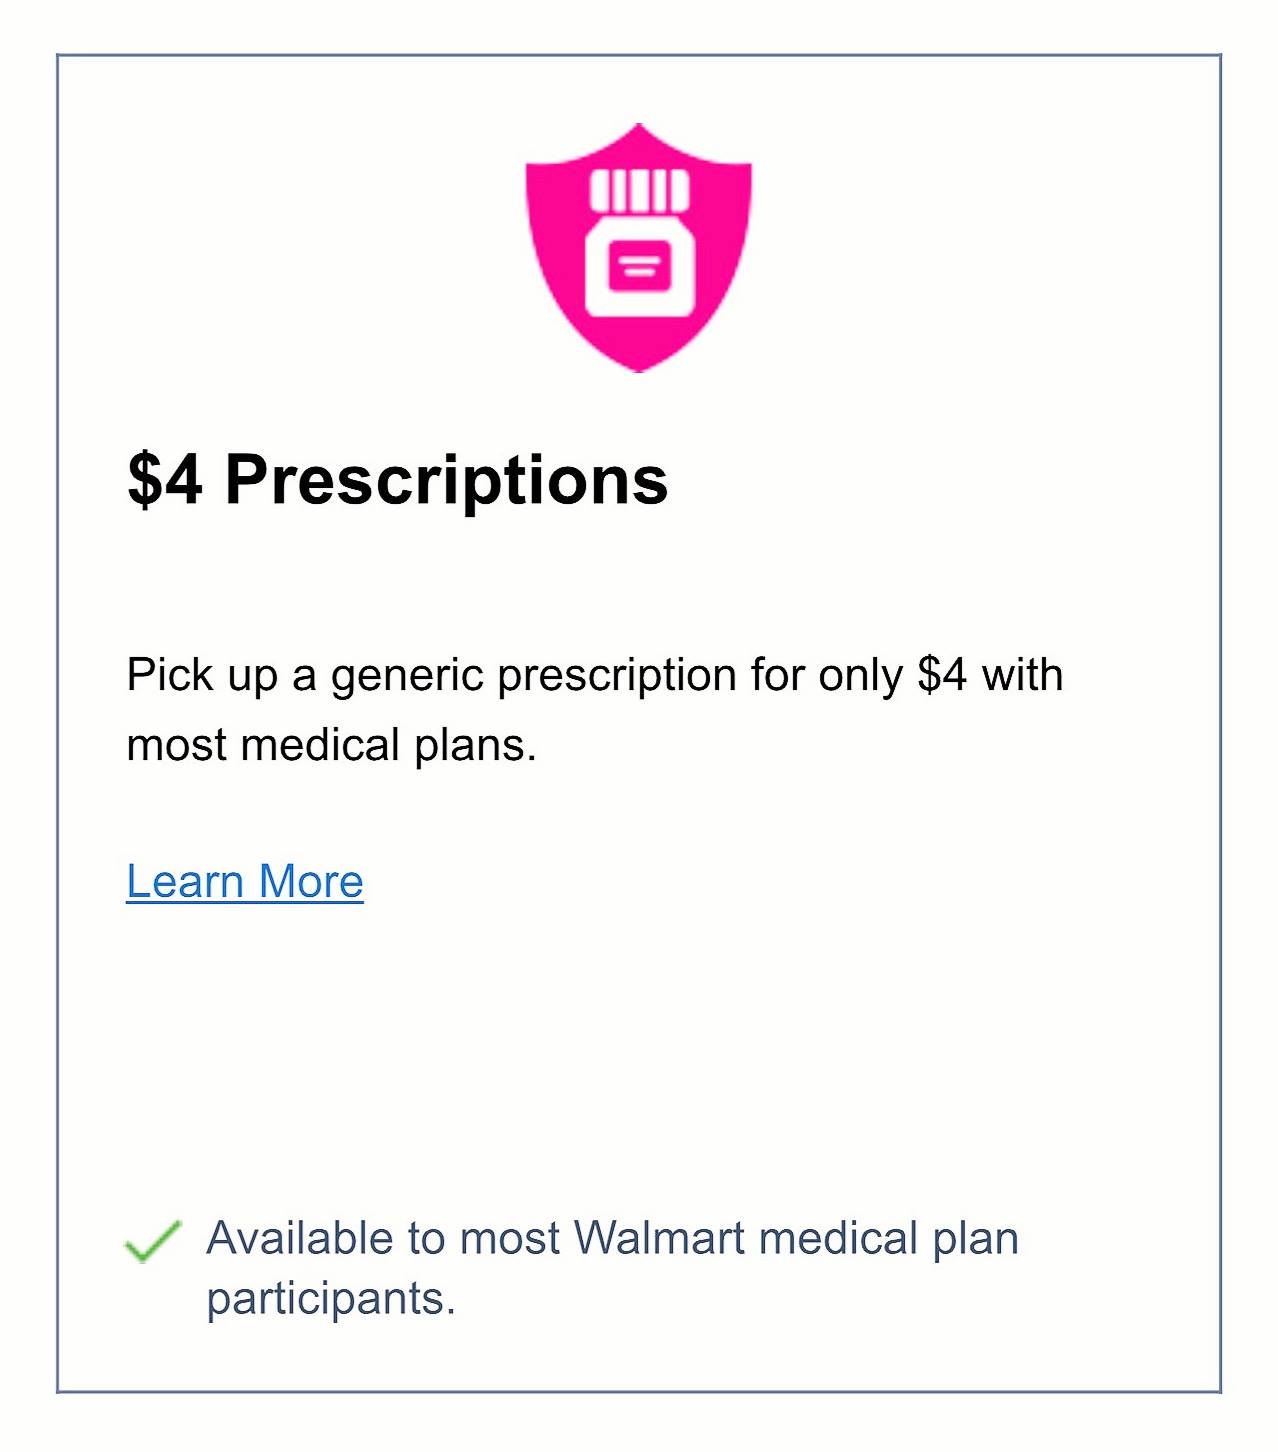This screenshot has height=1452, width=1278.
Task: Click the "$4" in the bold heading
Action: 165,479
